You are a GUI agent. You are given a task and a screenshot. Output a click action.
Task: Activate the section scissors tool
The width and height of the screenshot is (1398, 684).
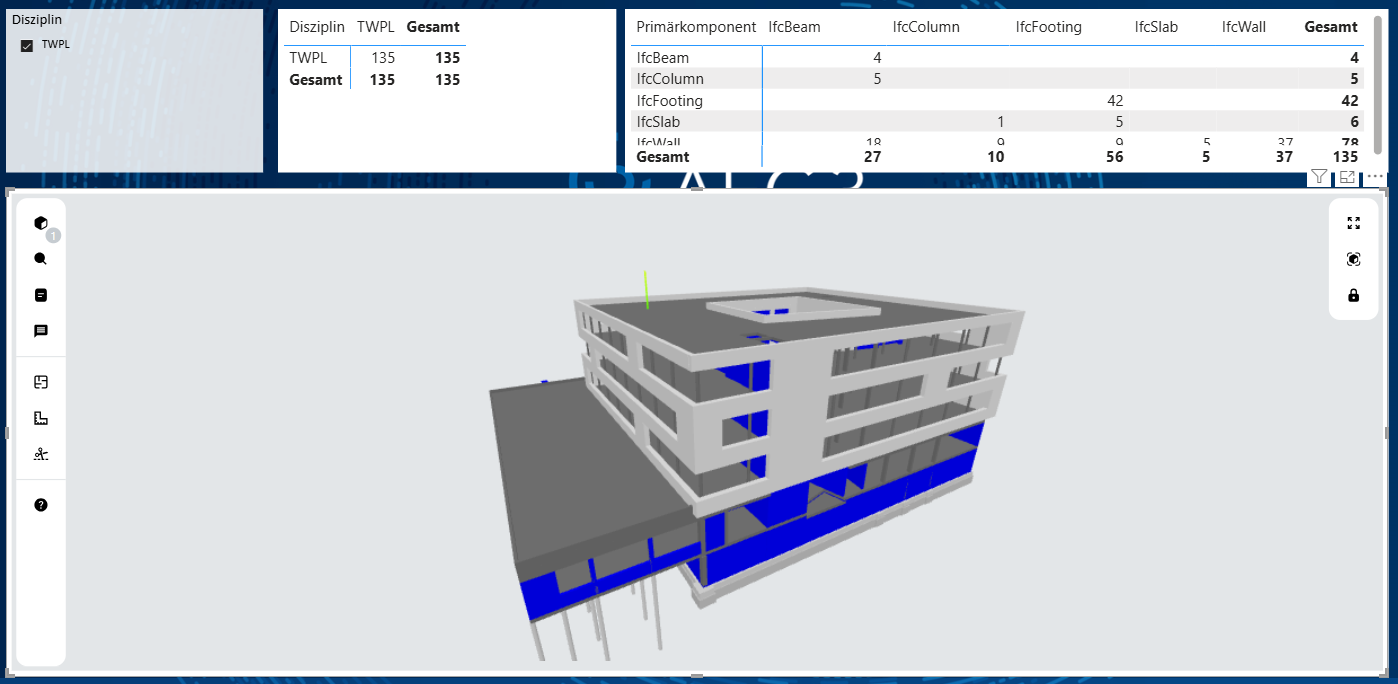(41, 454)
